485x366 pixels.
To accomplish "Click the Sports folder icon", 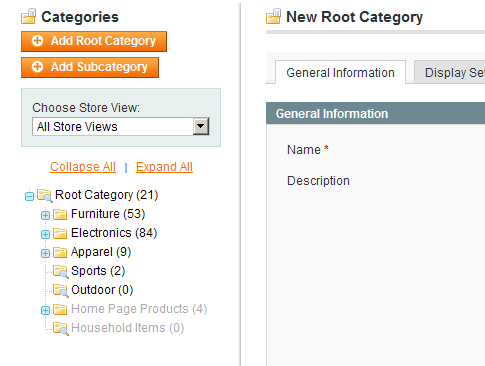I will tap(61, 272).
